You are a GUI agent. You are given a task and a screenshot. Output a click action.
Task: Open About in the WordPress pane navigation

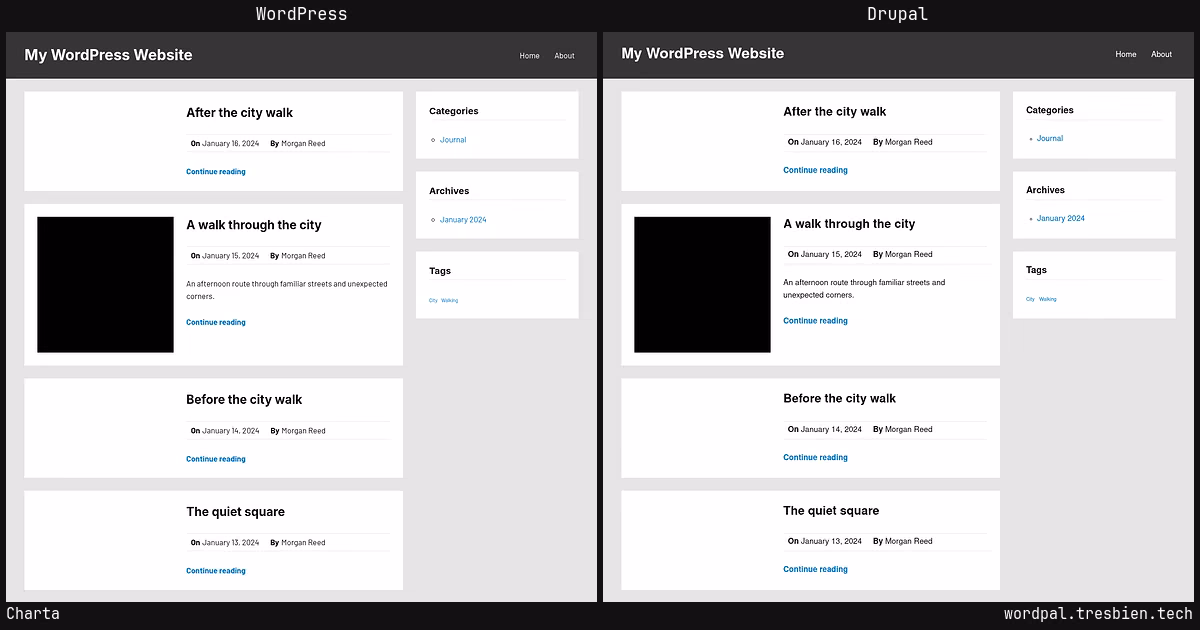(565, 56)
